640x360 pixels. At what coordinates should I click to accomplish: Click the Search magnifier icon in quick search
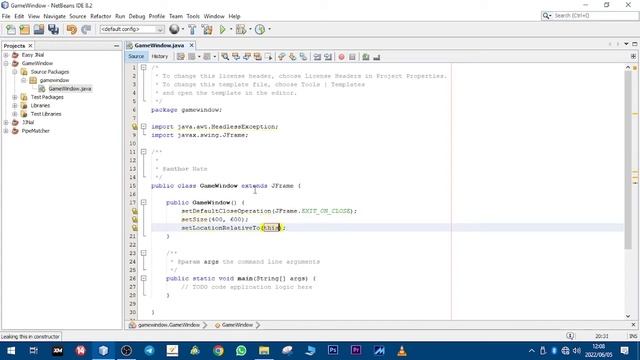(x=546, y=16)
